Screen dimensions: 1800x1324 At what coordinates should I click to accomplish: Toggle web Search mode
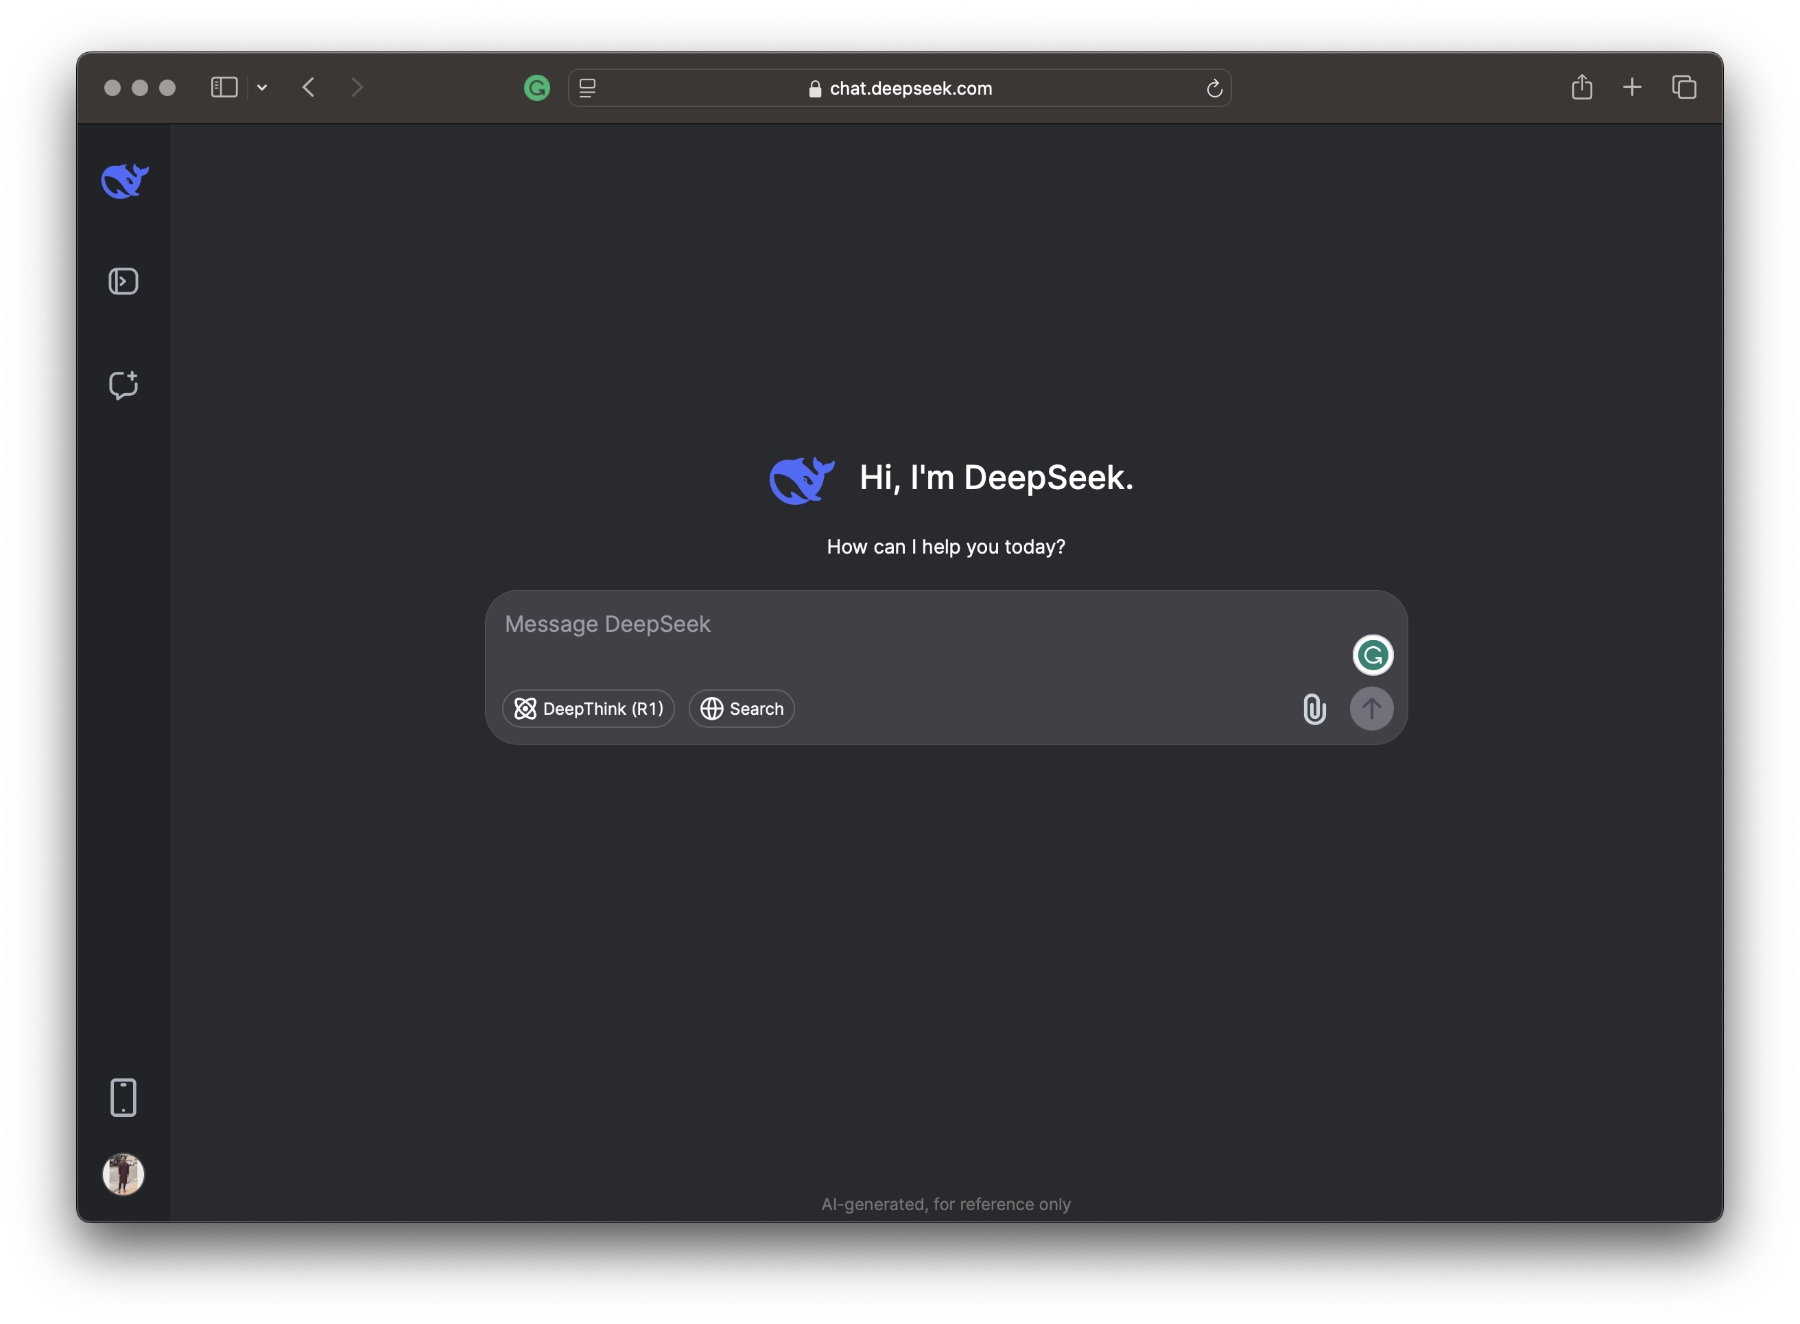point(742,709)
